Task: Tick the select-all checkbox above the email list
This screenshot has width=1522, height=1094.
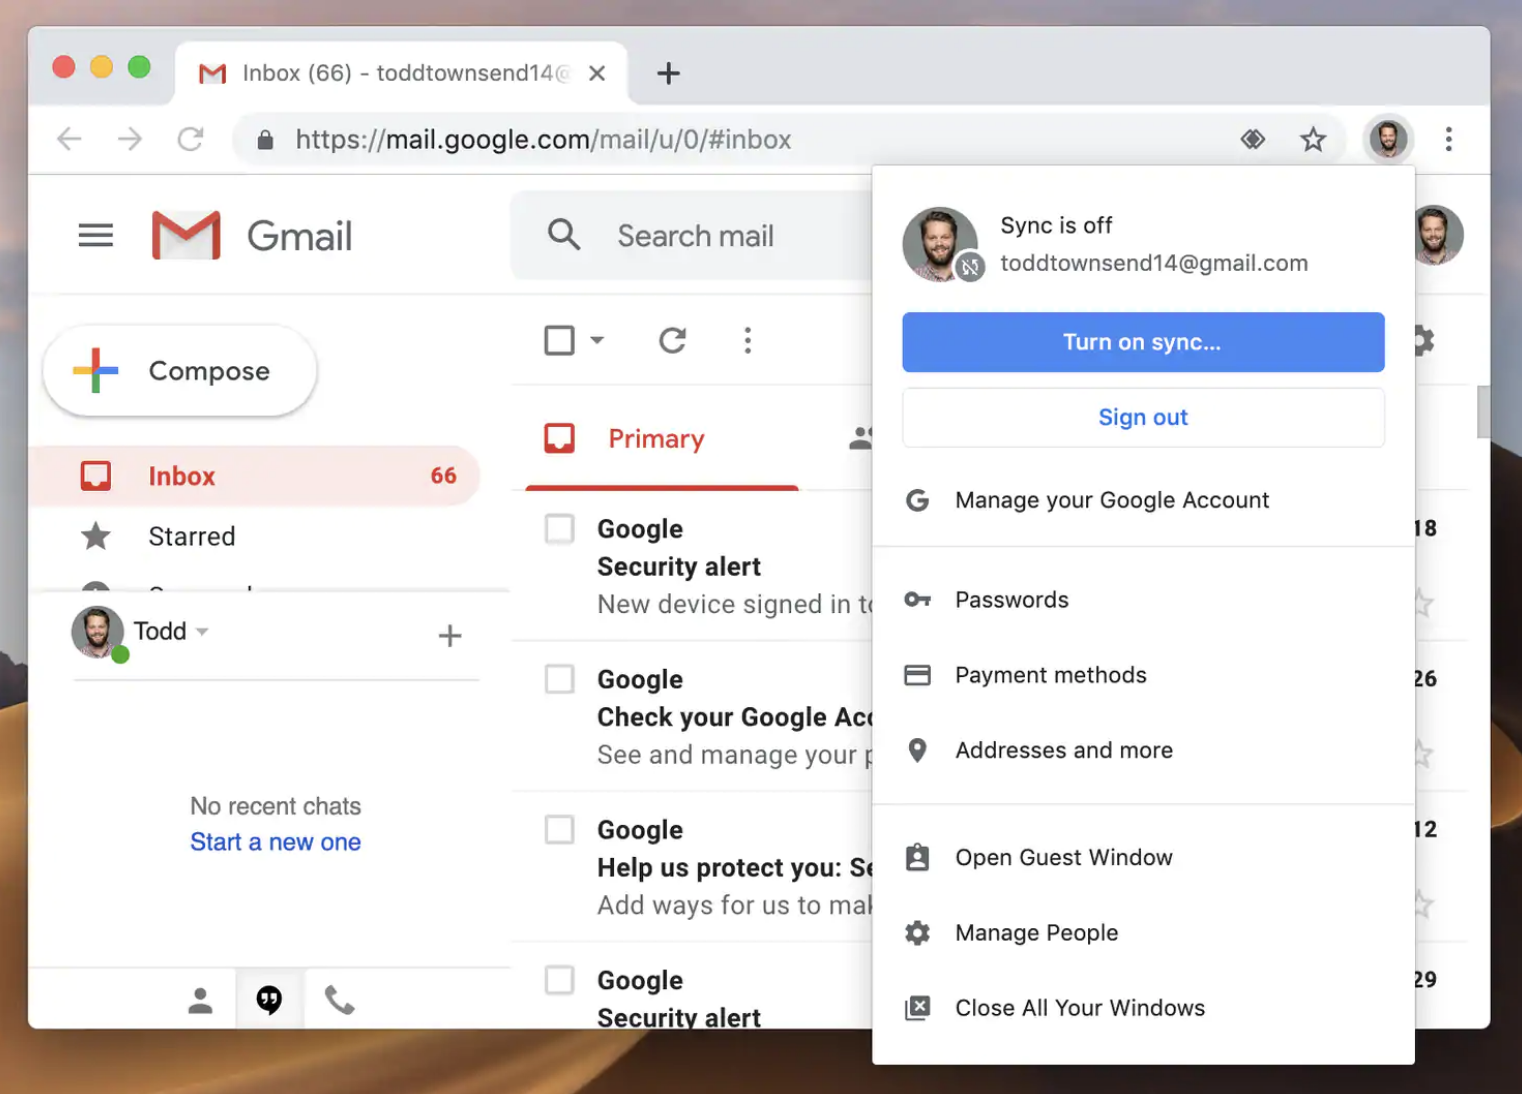Action: coord(559,340)
